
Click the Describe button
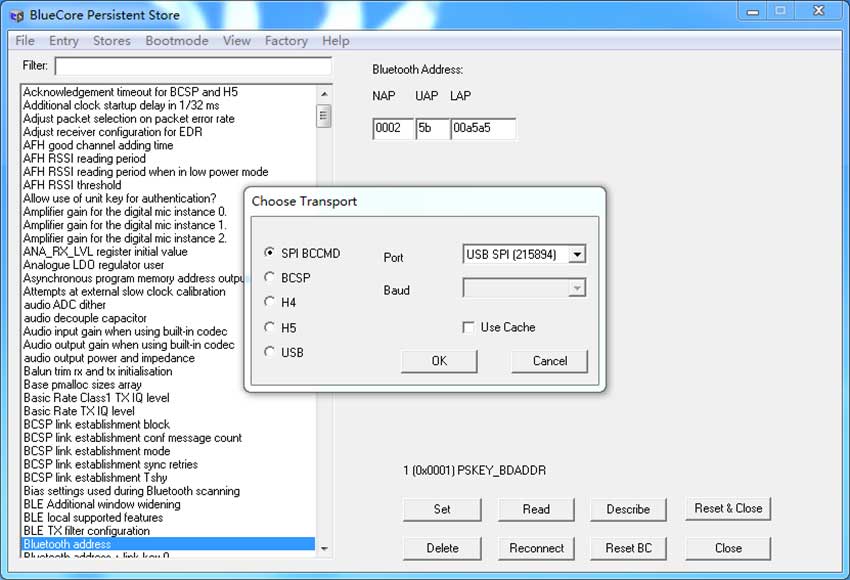[x=628, y=509]
